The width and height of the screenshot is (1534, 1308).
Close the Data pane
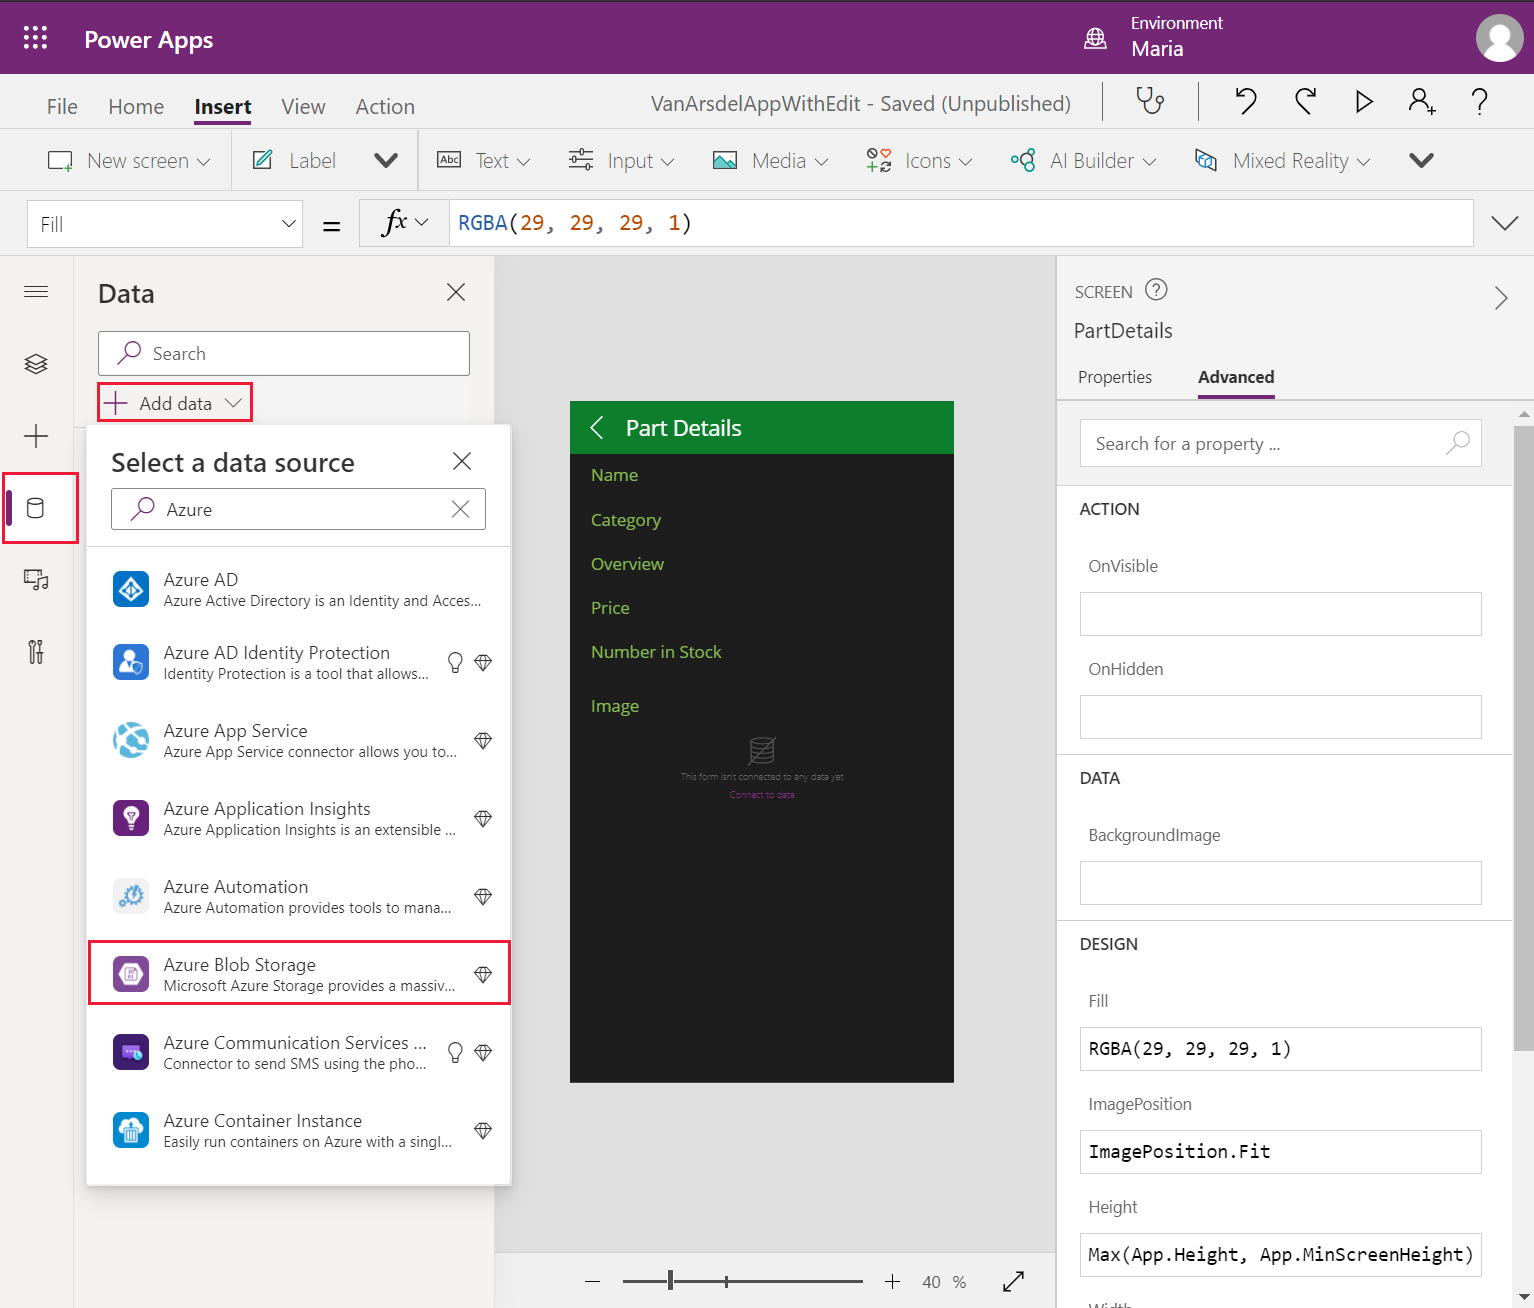(456, 292)
